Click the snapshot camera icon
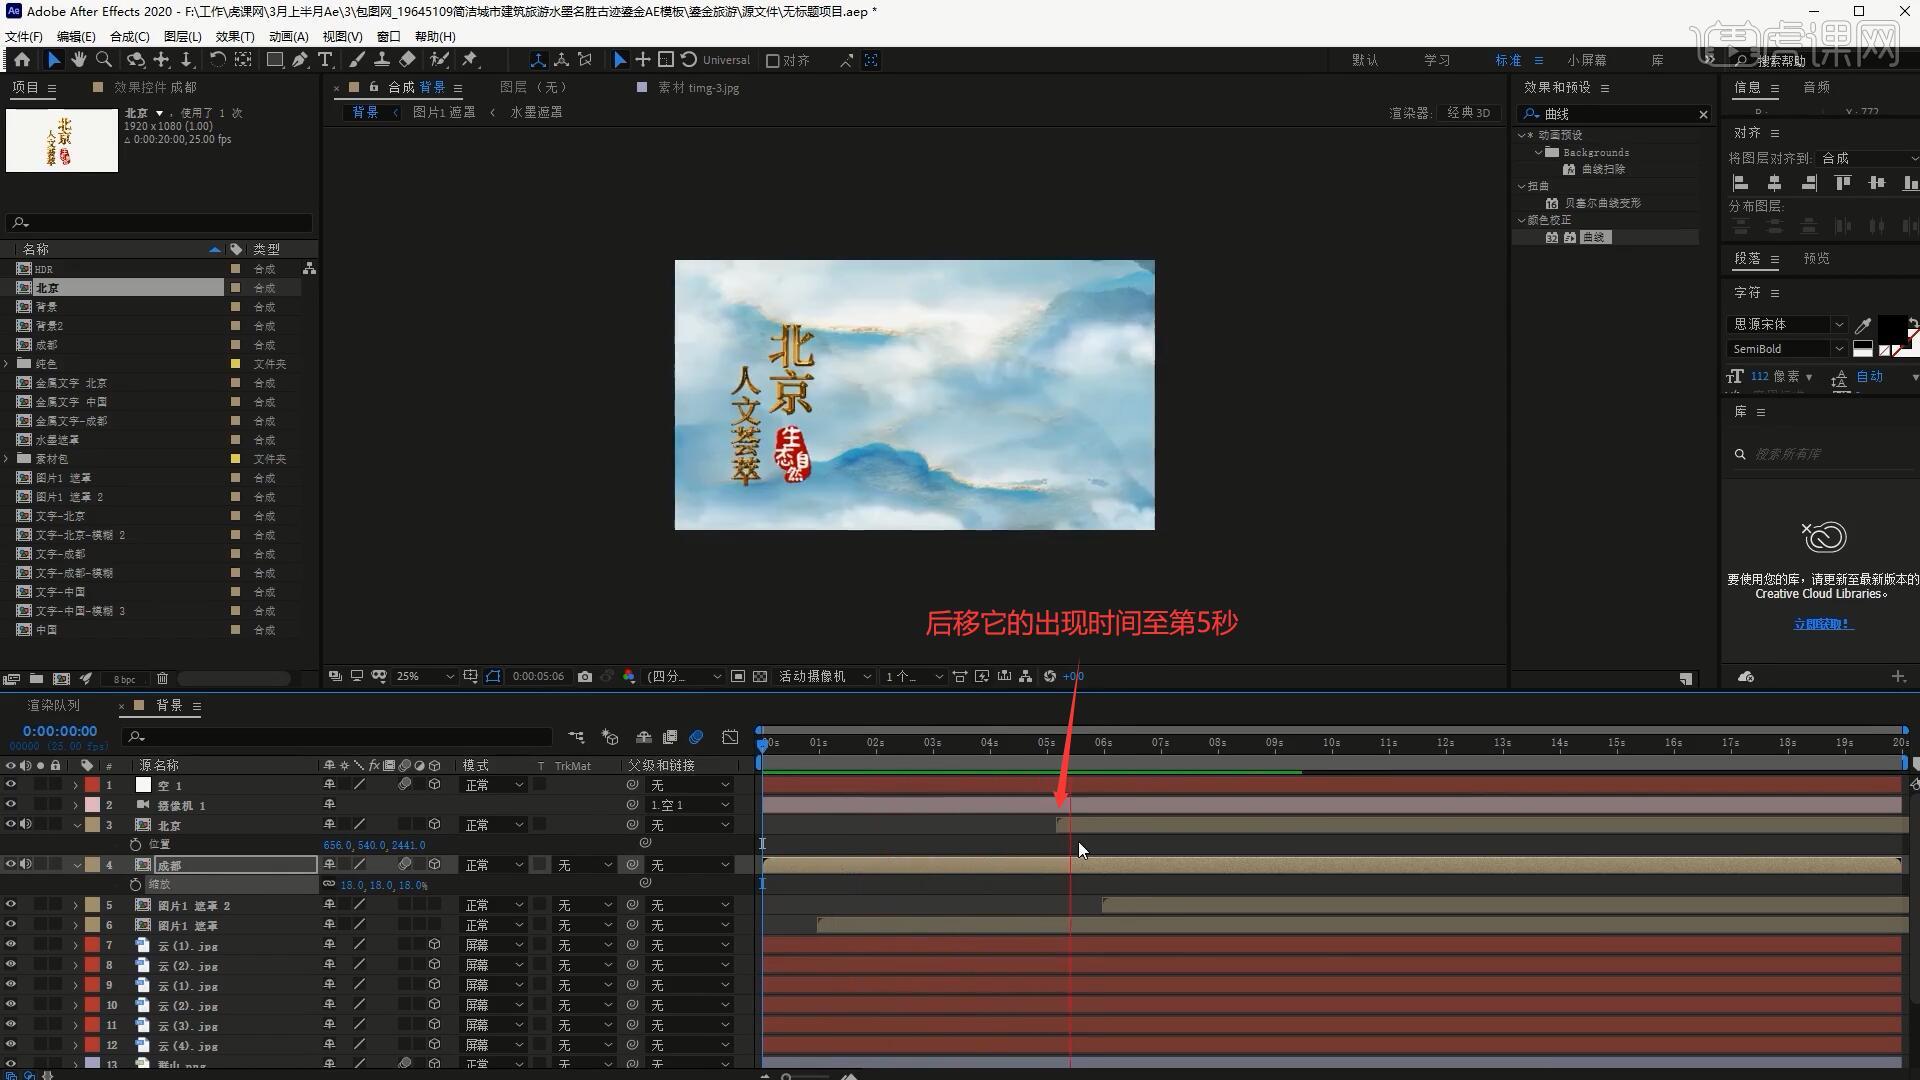The height and width of the screenshot is (1080, 1920). pos(585,677)
